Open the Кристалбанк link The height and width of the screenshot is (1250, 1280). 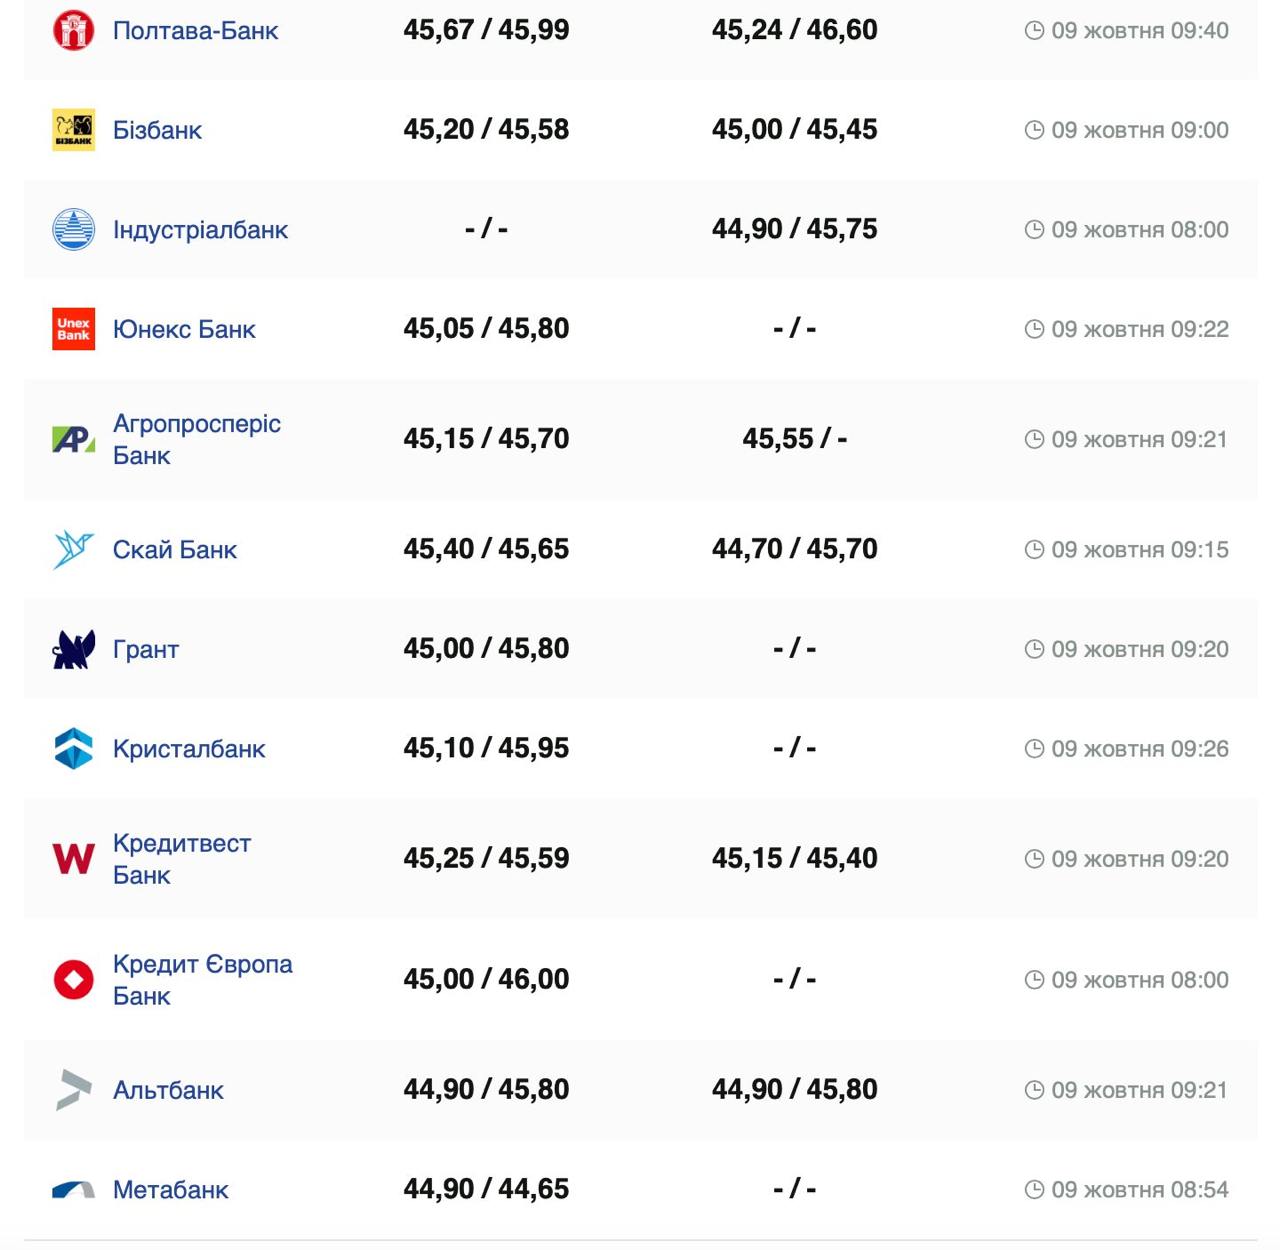(189, 749)
